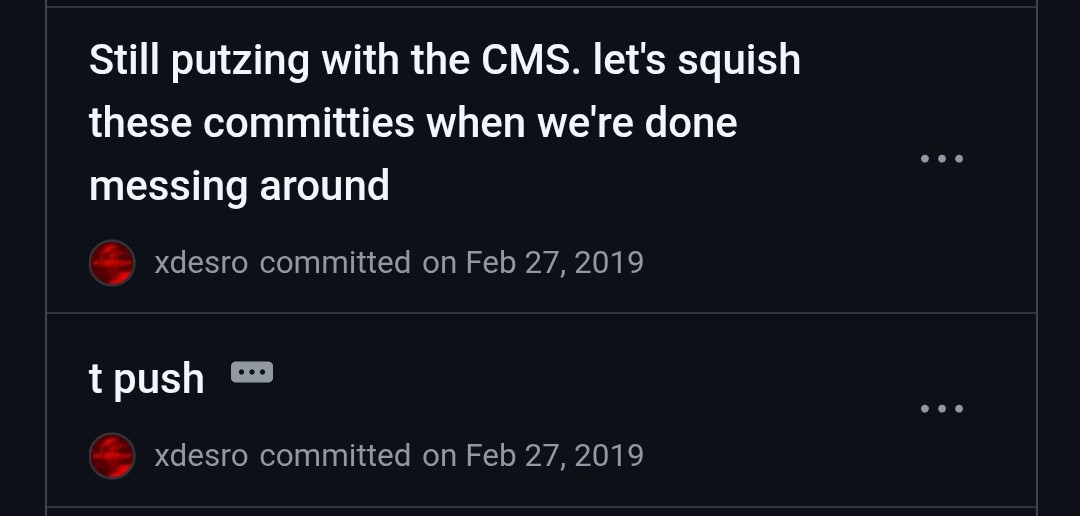Visit xdesro's profile from the "t push" commit
The image size is (1080, 516).
(x=201, y=456)
